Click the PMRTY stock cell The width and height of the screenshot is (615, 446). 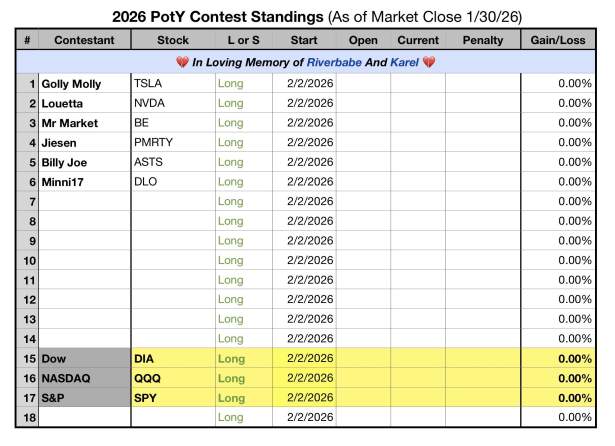172,141
